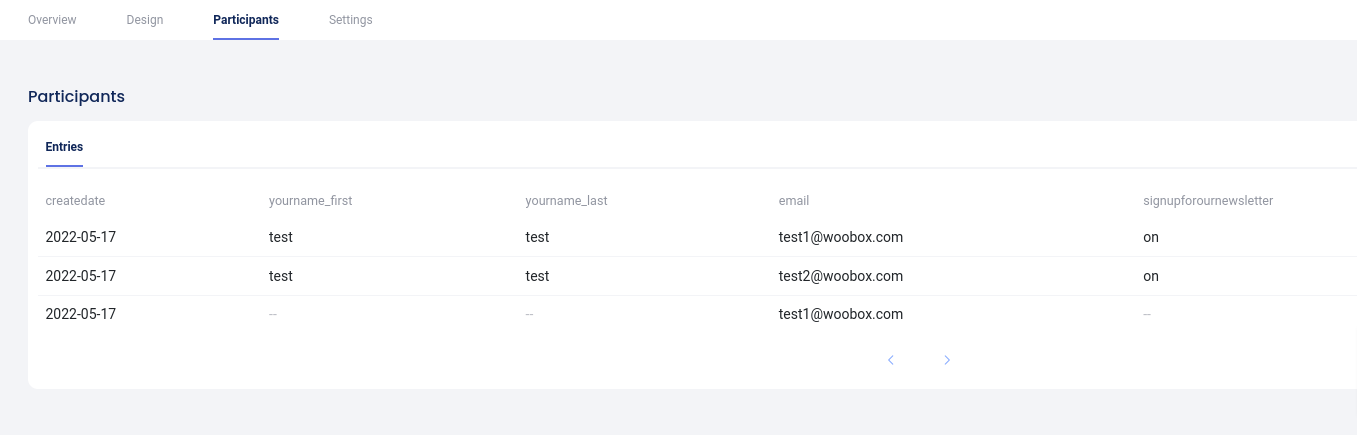Select the test2@woobox.com email entry
Image resolution: width=1357 pixels, height=435 pixels.
pyautogui.click(x=840, y=276)
